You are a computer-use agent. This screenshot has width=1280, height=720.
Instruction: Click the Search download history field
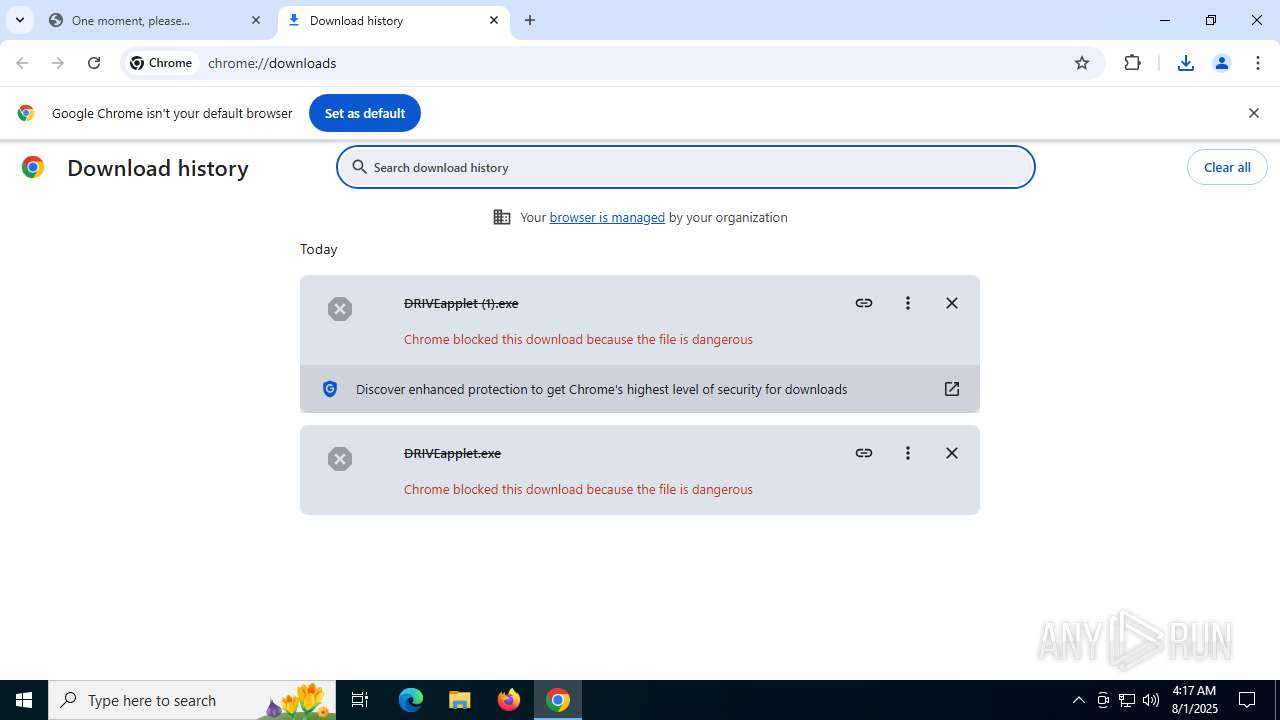686,167
